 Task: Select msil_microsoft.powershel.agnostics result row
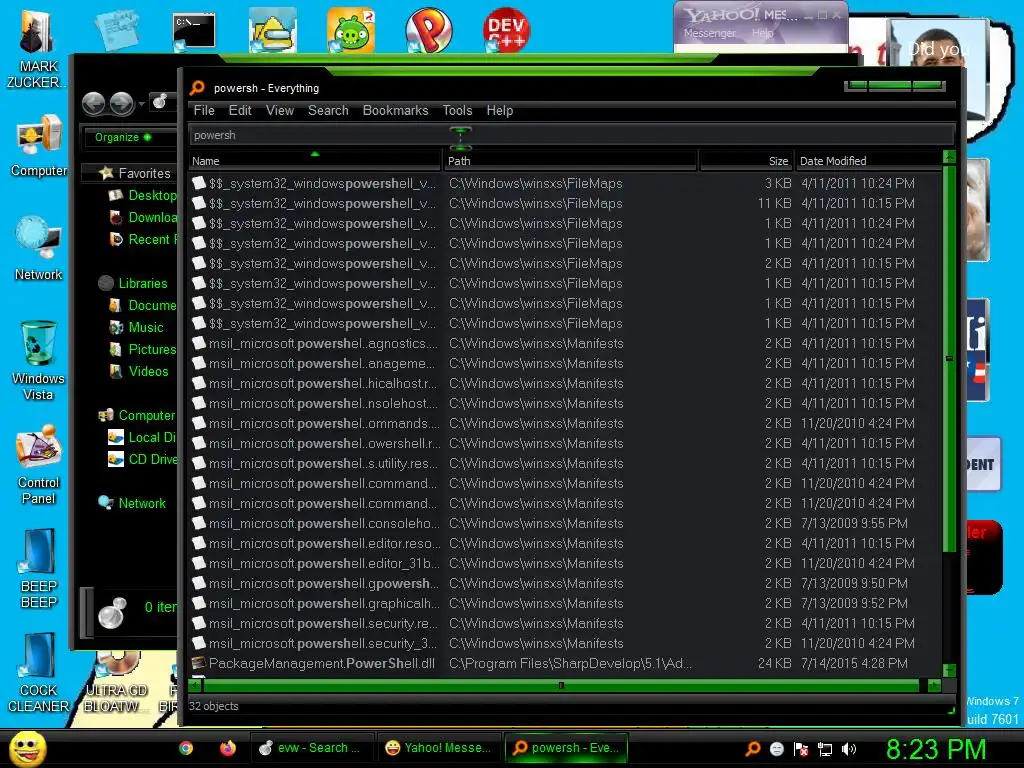(565, 344)
